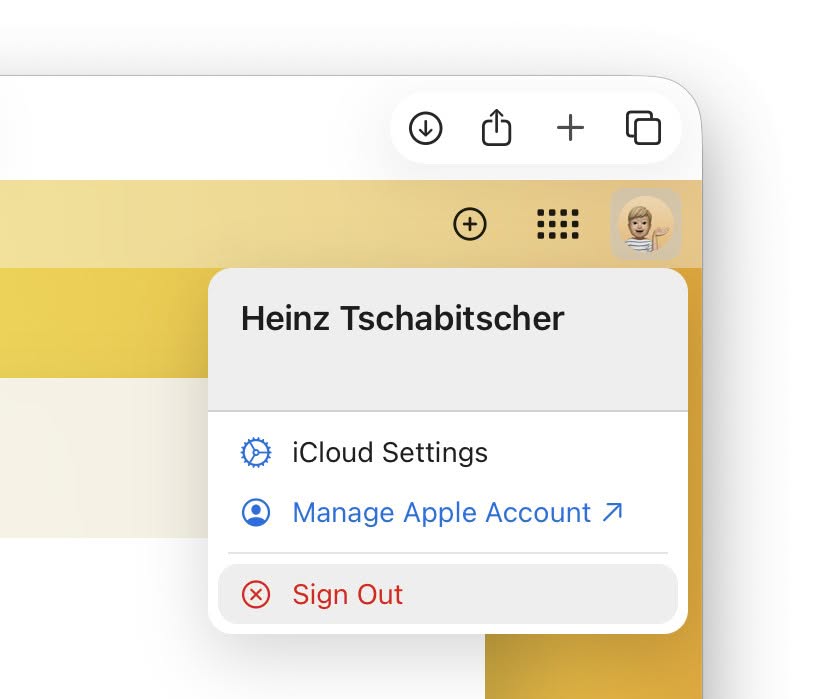Screen dimensions: 814x699
Task: Click the Memoji account avatar
Action: 645,224
